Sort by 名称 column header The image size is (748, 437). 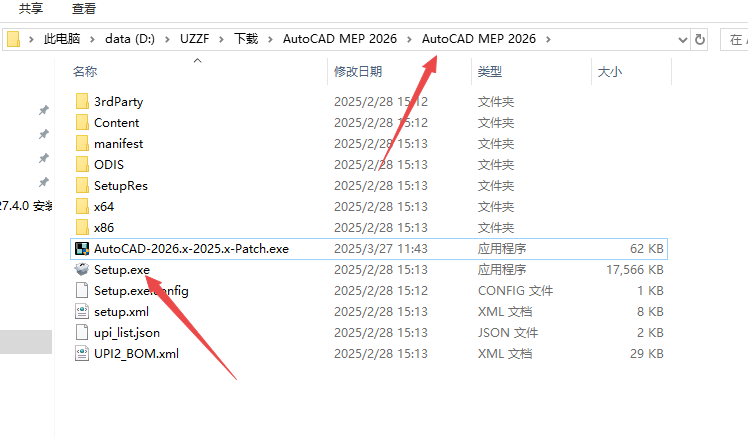(x=85, y=72)
